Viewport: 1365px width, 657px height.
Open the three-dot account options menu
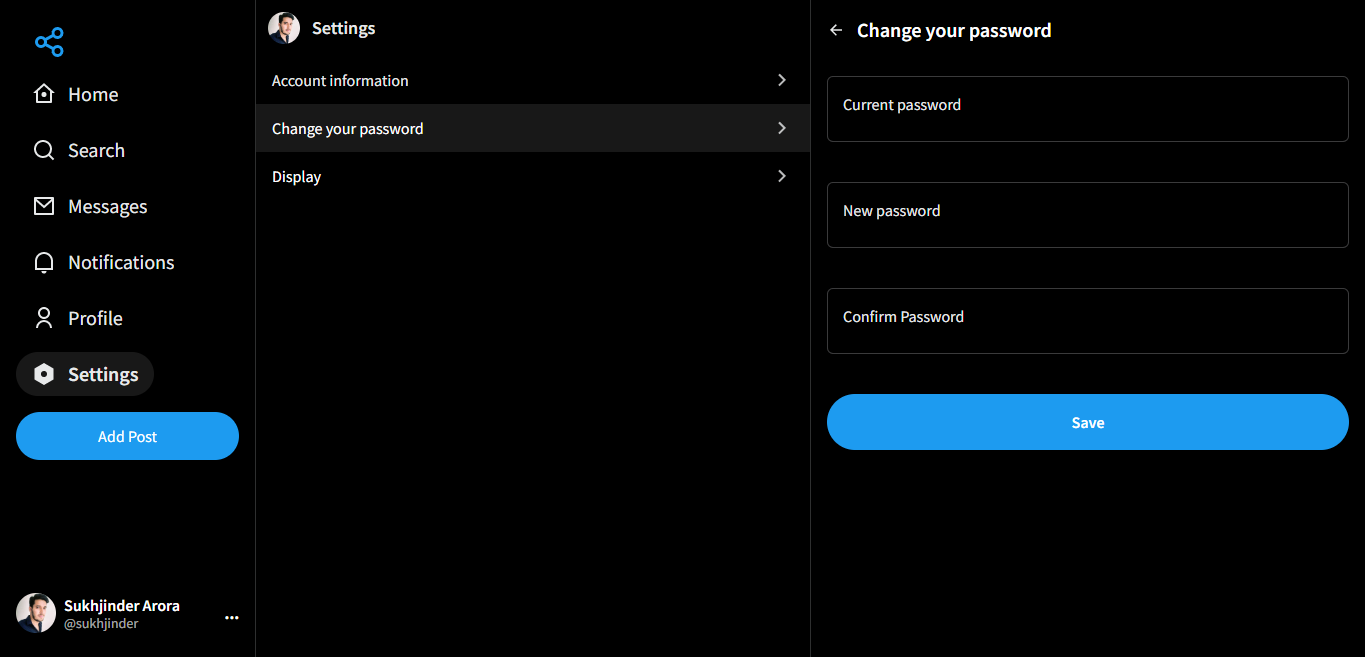[232, 618]
